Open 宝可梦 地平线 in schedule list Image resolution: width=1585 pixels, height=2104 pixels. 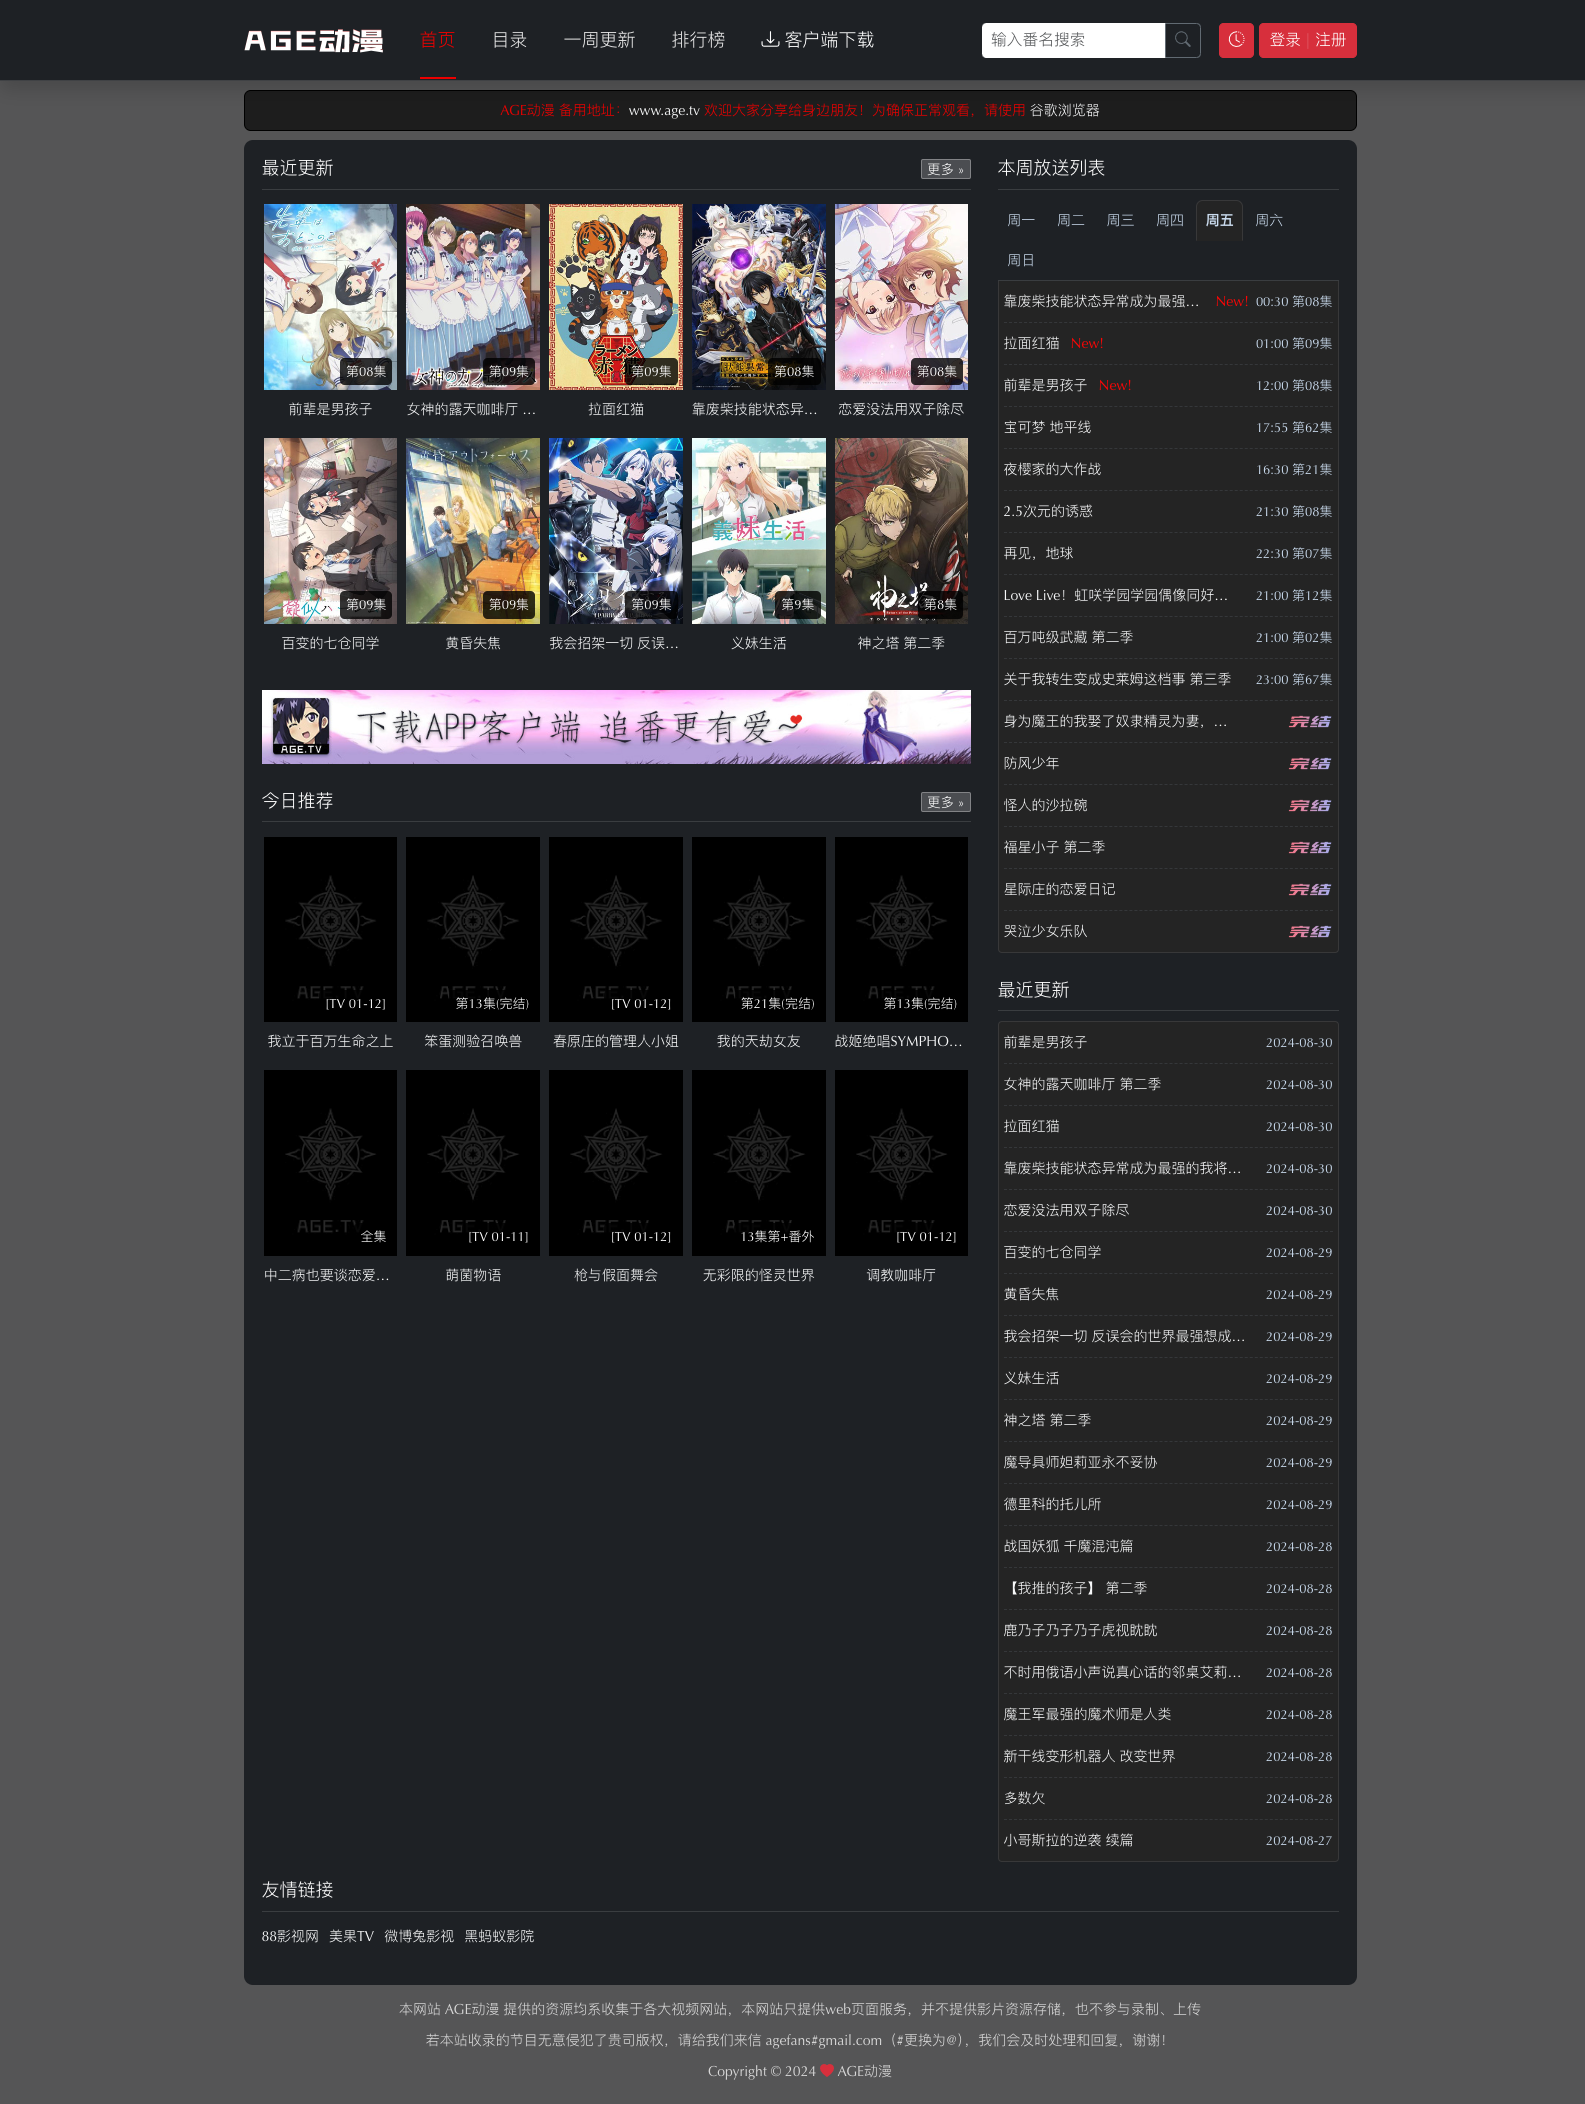(x=1047, y=427)
